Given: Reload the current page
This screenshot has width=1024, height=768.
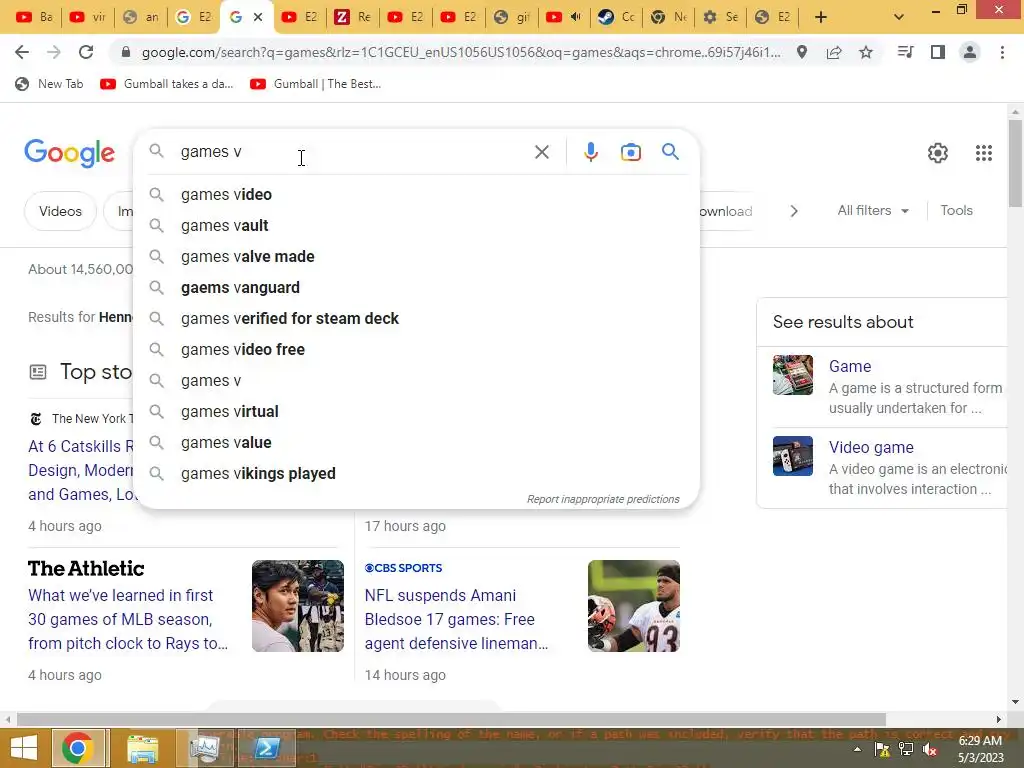Looking at the screenshot, I should point(86,52).
